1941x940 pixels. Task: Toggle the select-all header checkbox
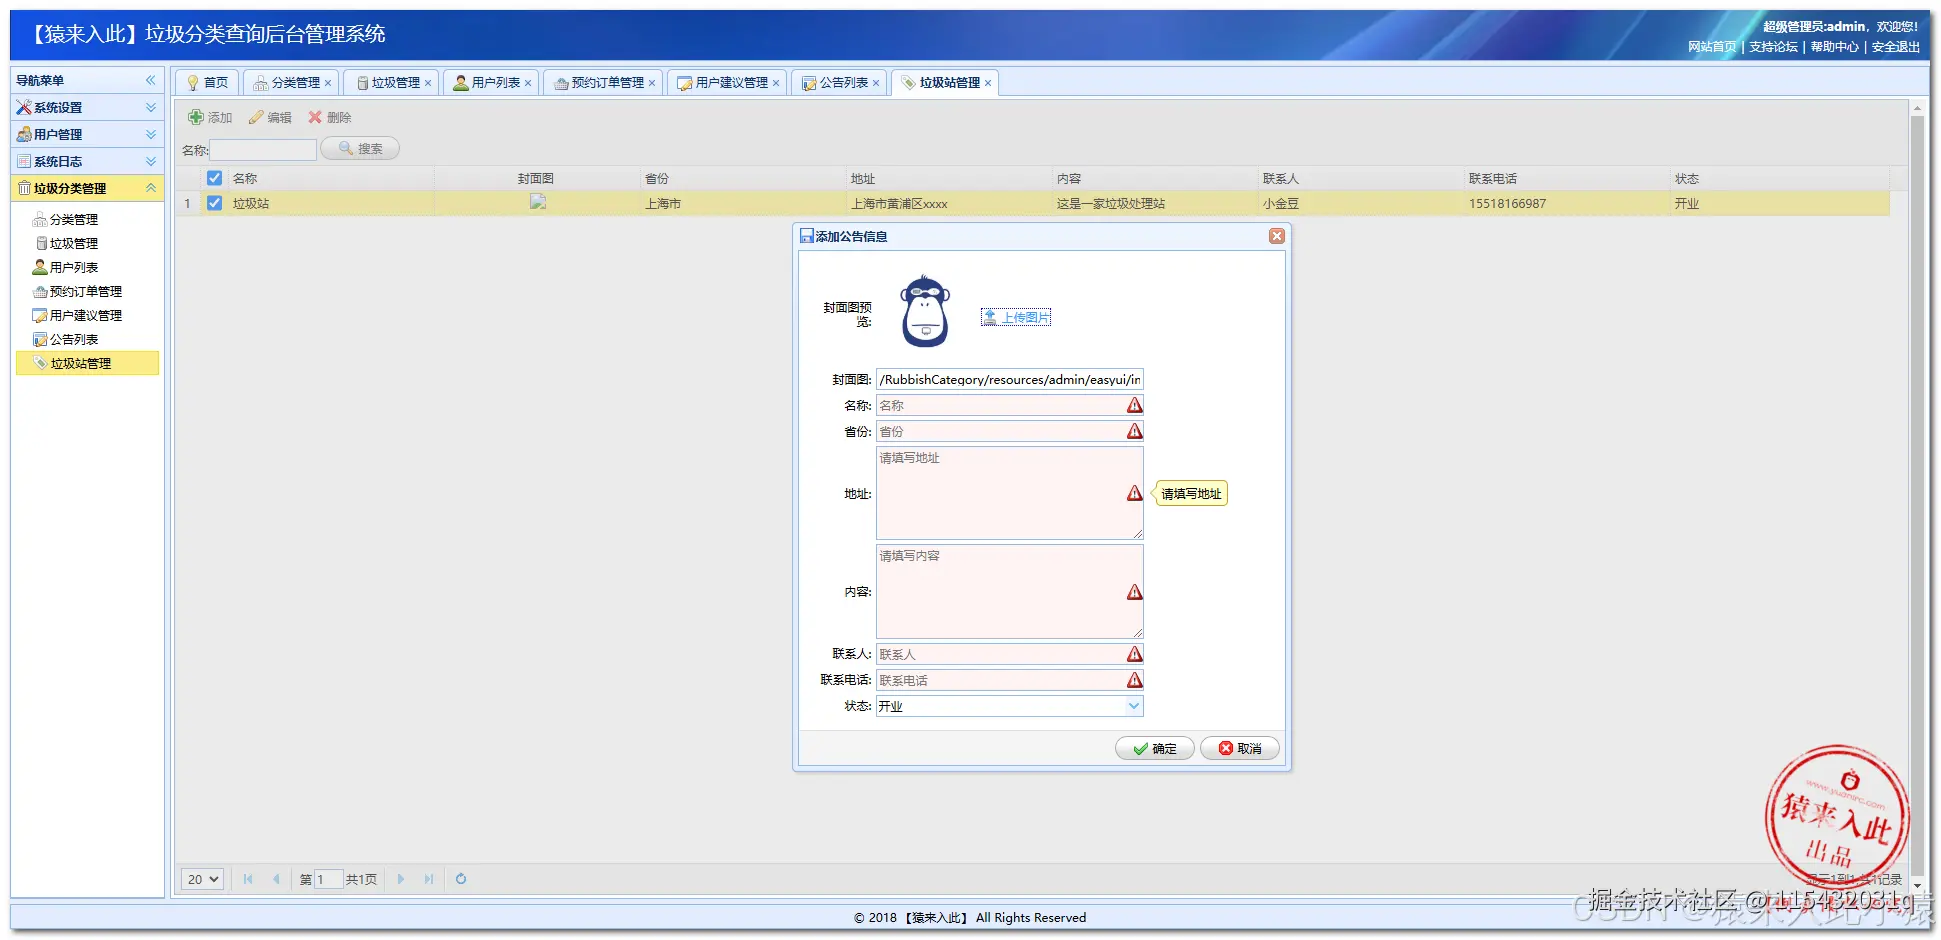pos(214,178)
